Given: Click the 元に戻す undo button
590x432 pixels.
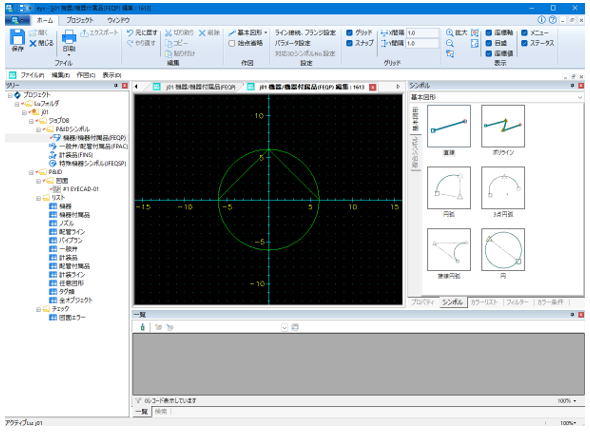Looking at the screenshot, I should click(x=142, y=33).
